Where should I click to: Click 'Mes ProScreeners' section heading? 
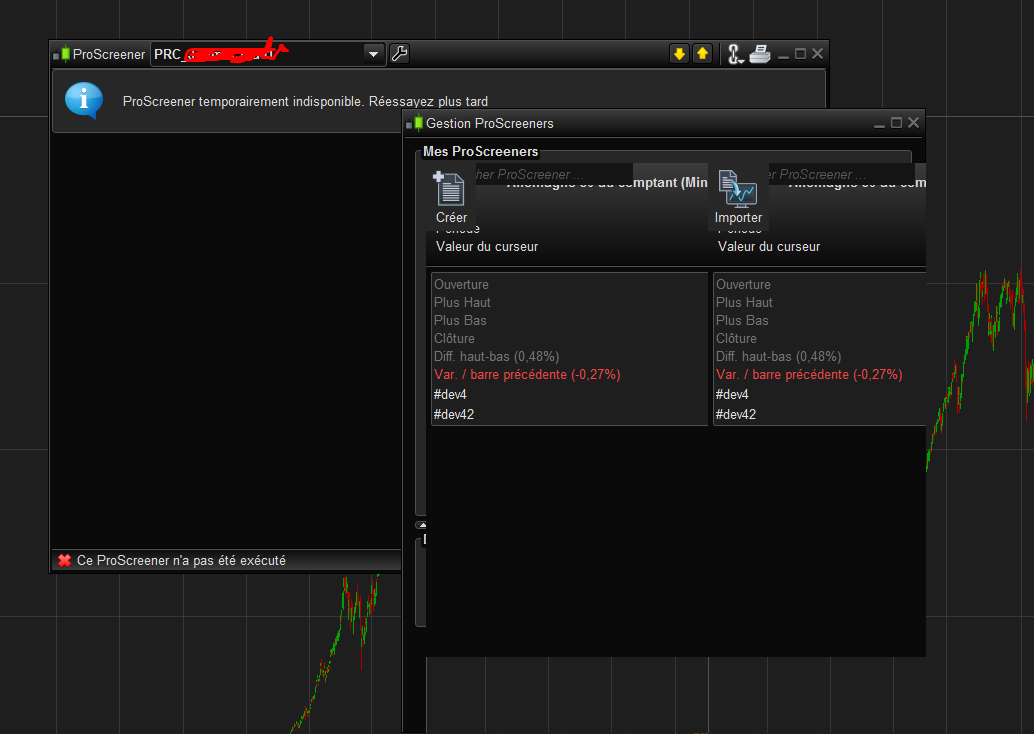pos(481,151)
